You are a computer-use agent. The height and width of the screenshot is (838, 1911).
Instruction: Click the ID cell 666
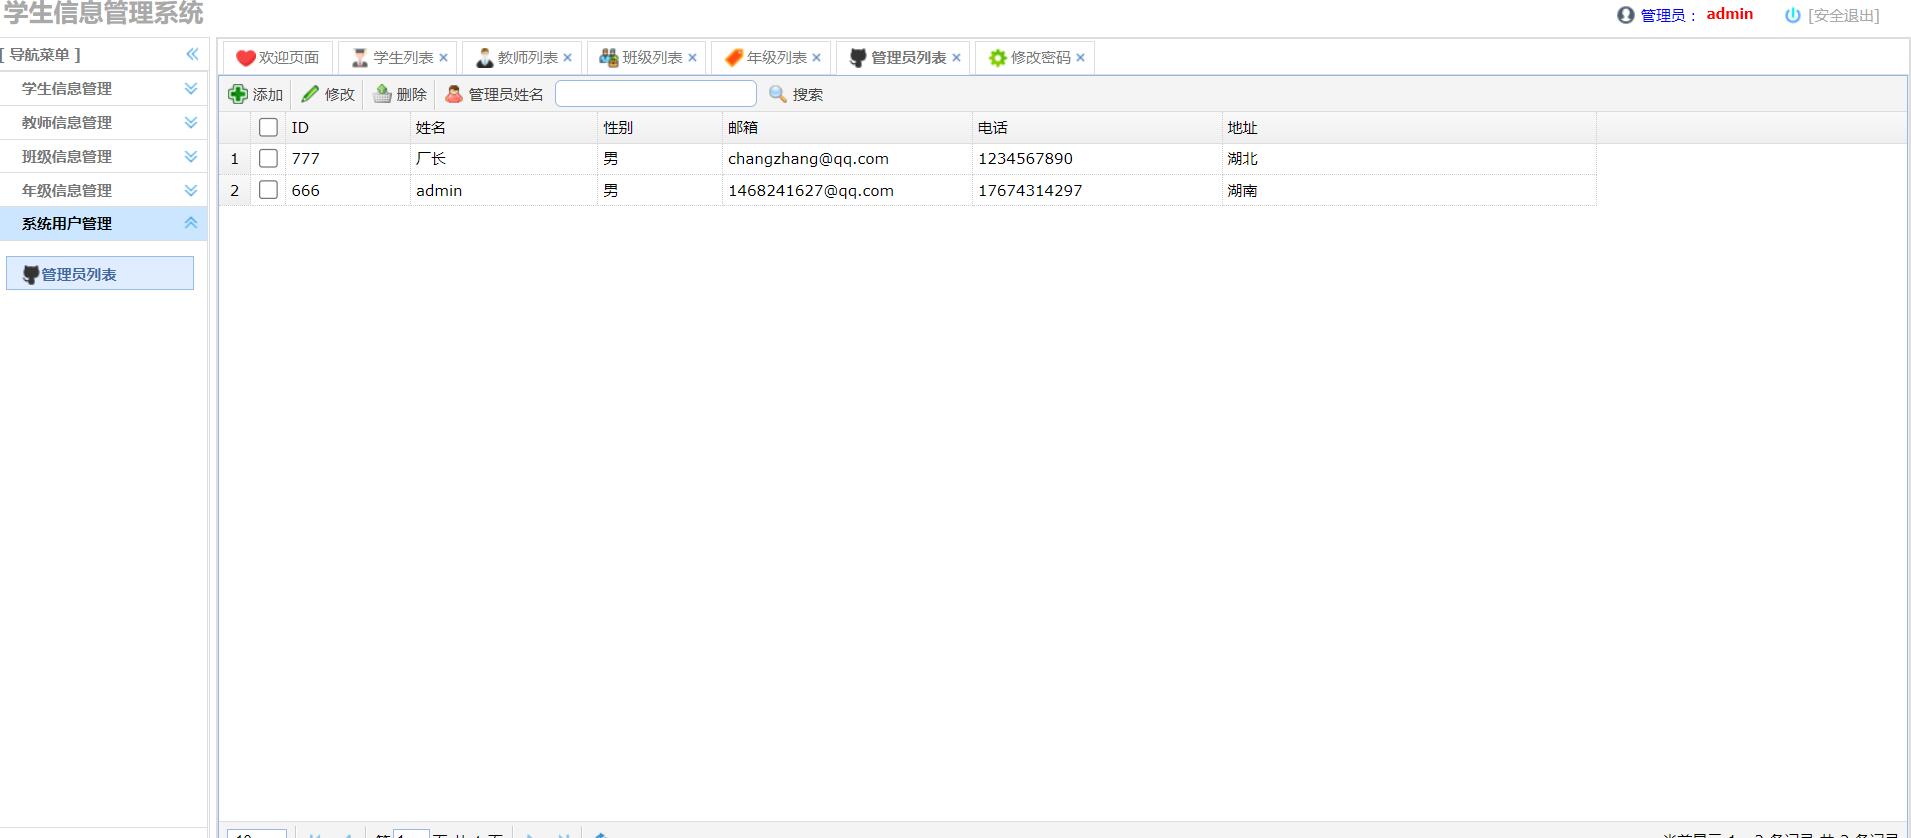[347, 191]
